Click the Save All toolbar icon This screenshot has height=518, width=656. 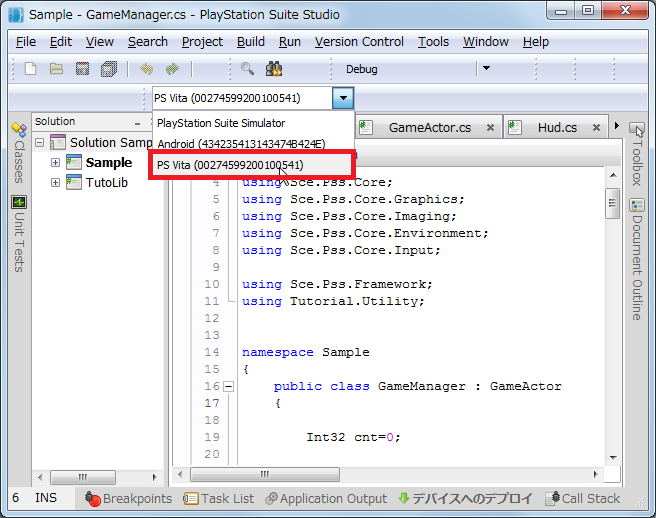(x=109, y=69)
